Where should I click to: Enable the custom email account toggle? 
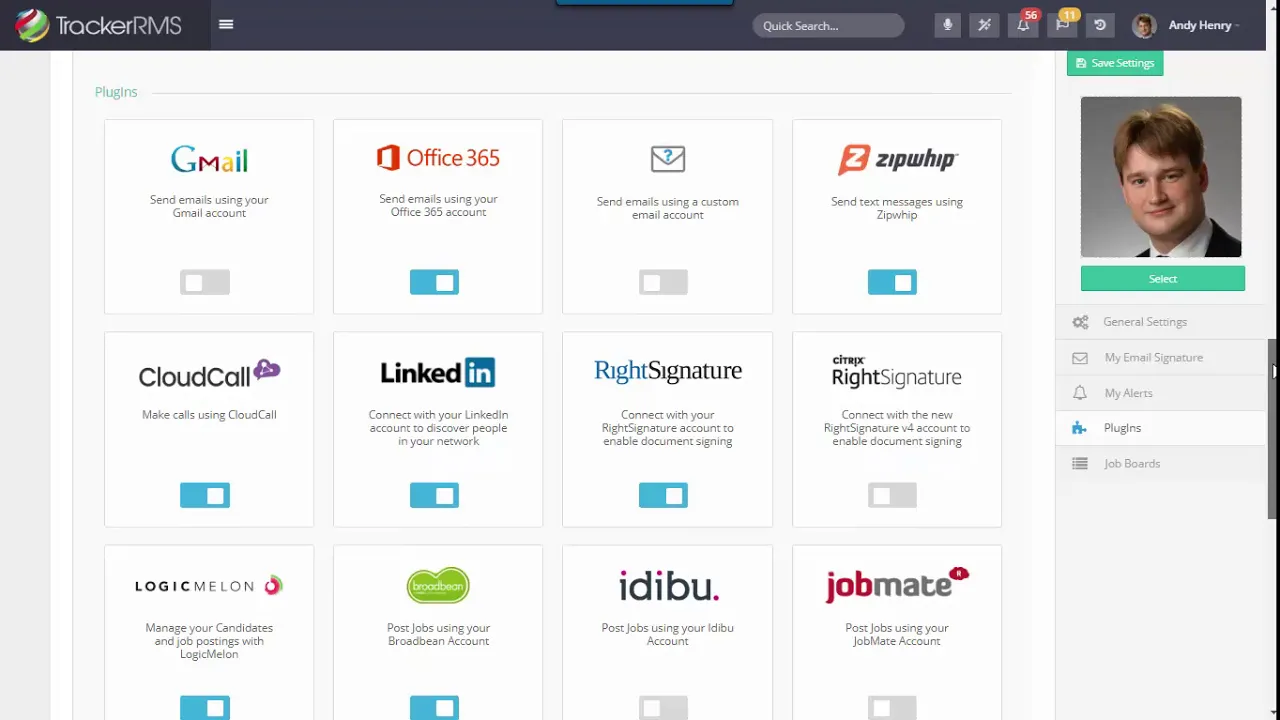point(663,283)
